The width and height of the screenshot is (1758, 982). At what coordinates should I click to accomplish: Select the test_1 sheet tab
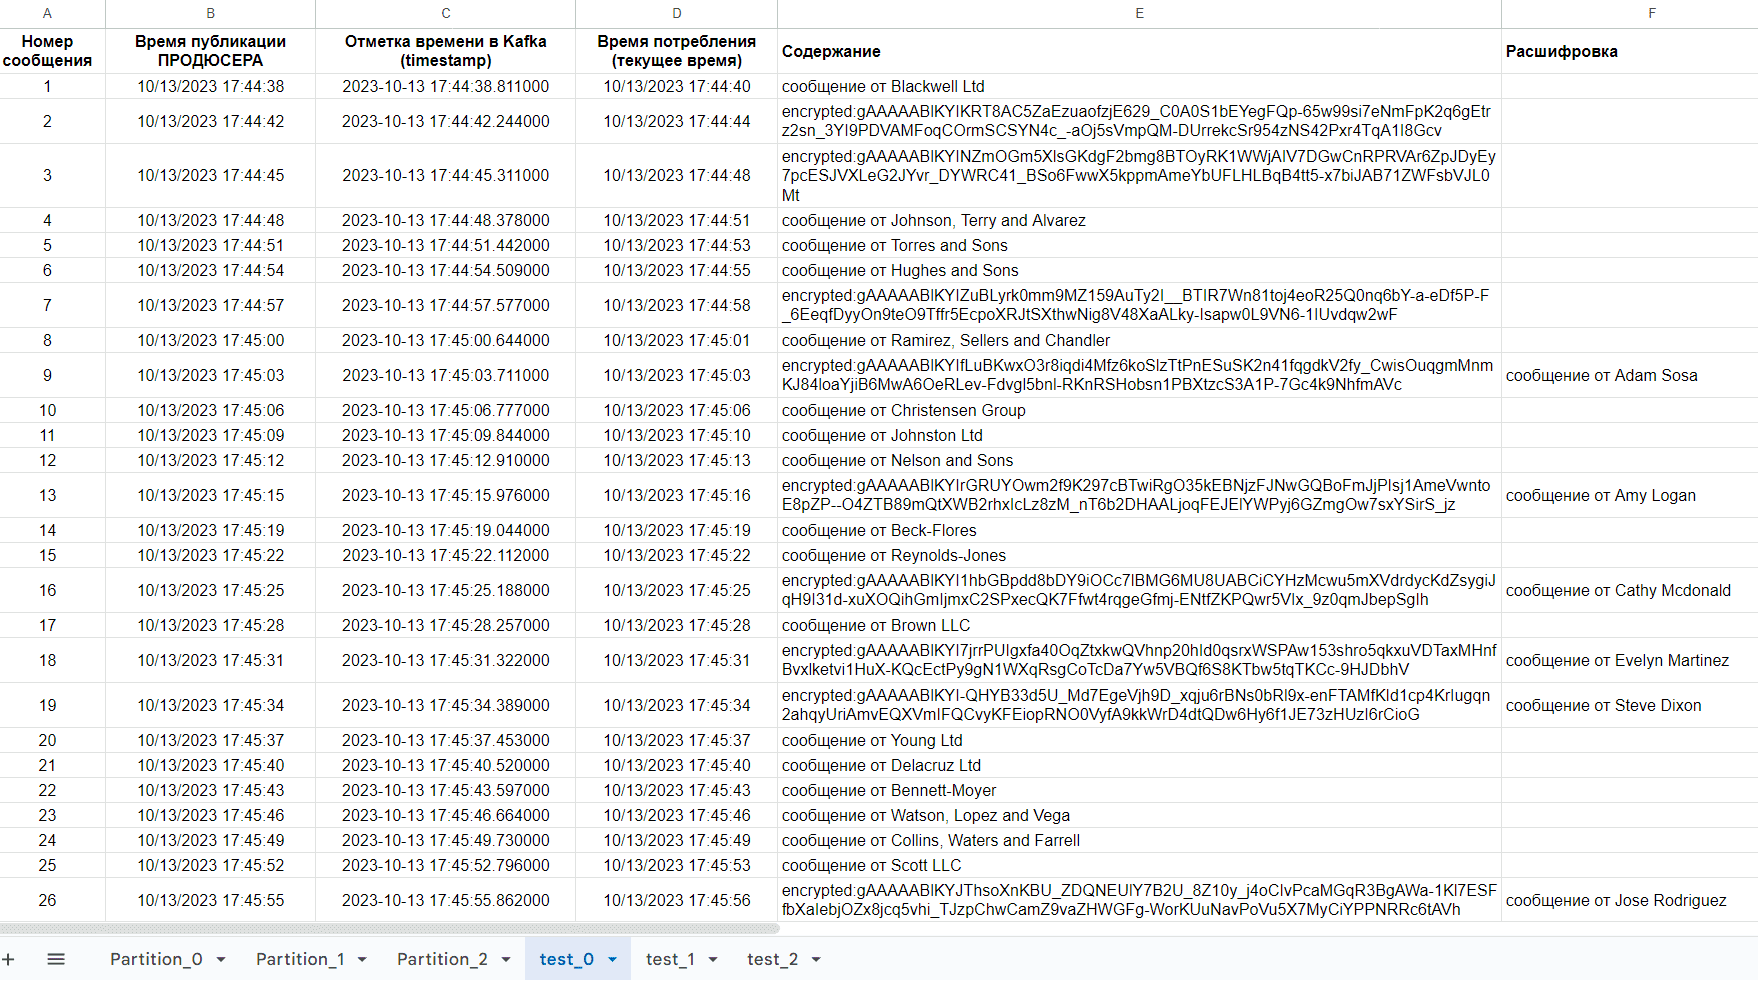670,960
